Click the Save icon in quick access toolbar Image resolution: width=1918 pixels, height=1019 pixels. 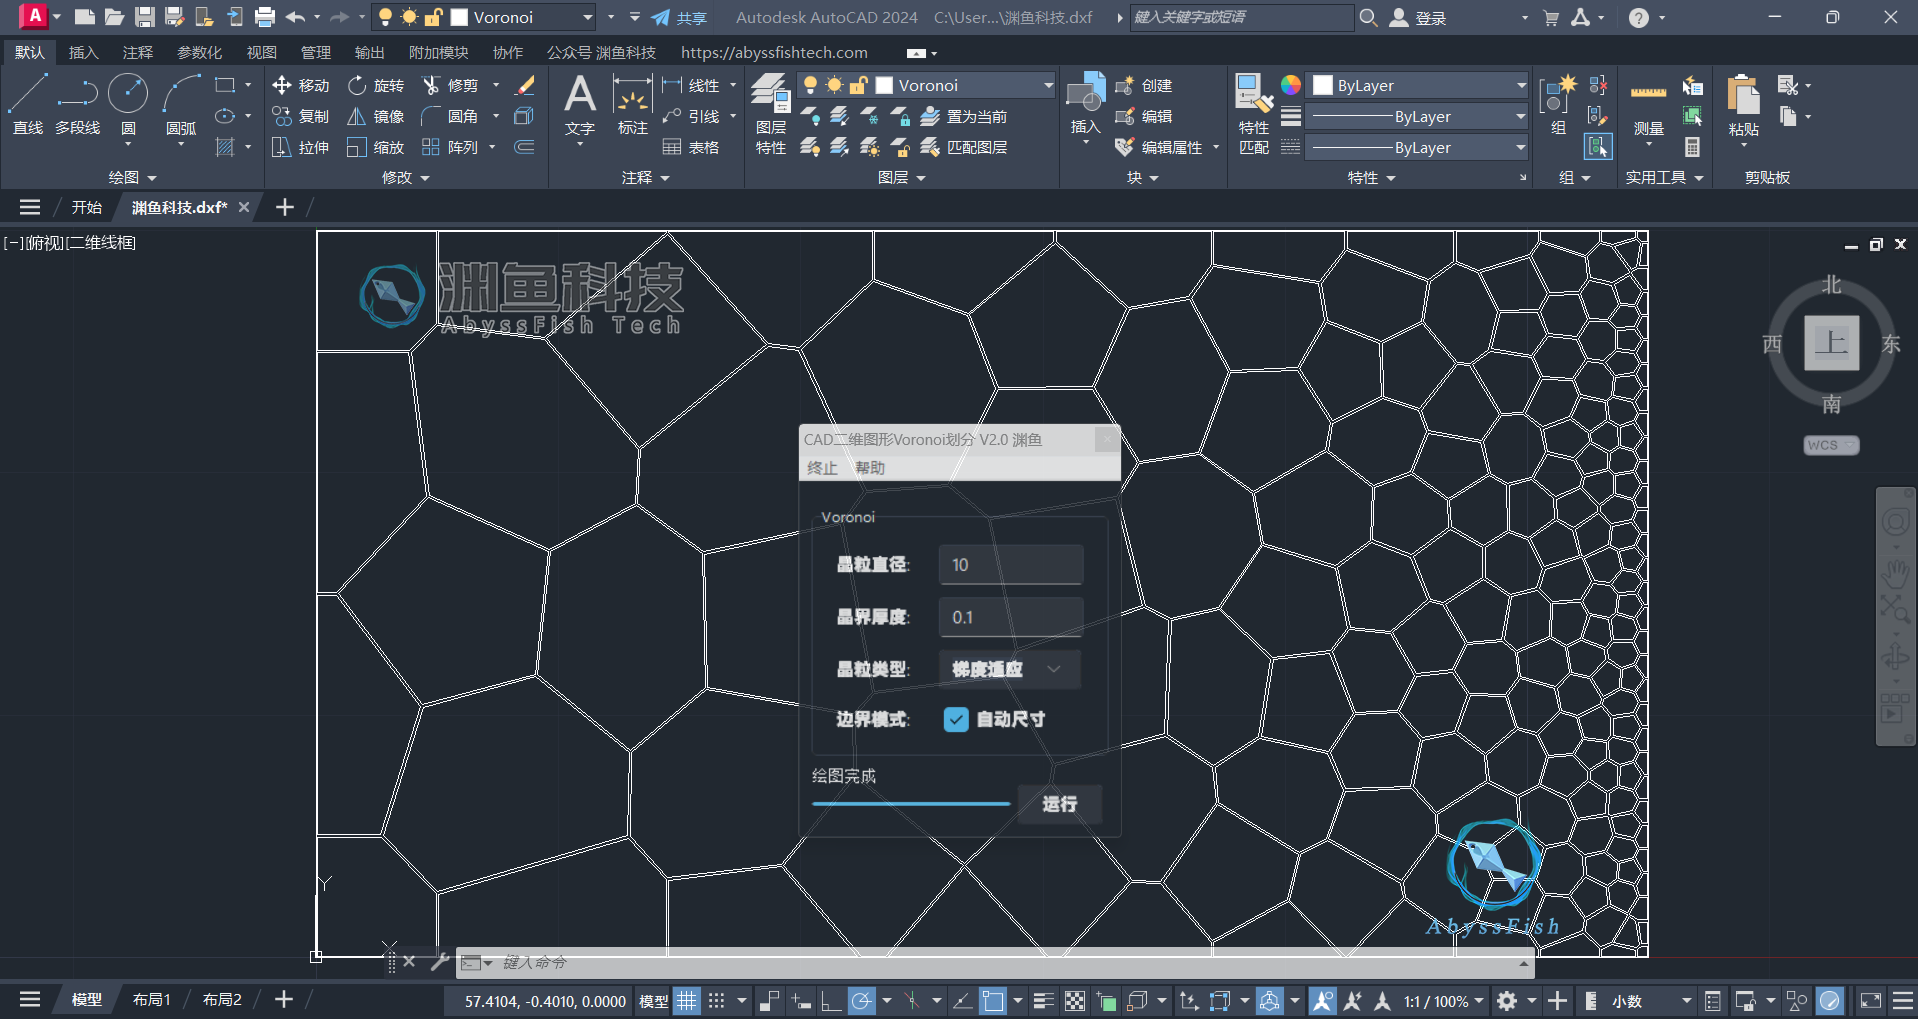point(145,17)
